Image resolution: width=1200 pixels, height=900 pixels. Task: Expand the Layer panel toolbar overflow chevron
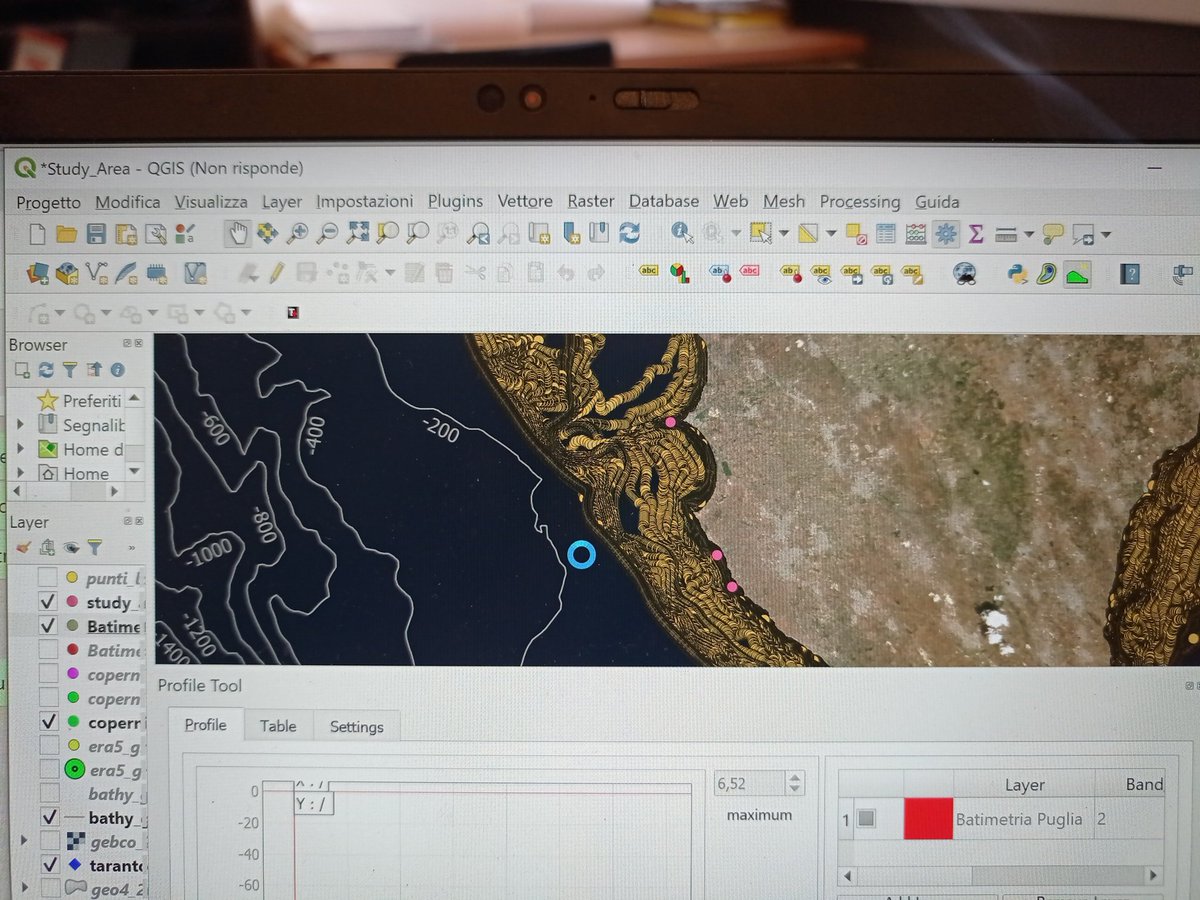point(133,548)
